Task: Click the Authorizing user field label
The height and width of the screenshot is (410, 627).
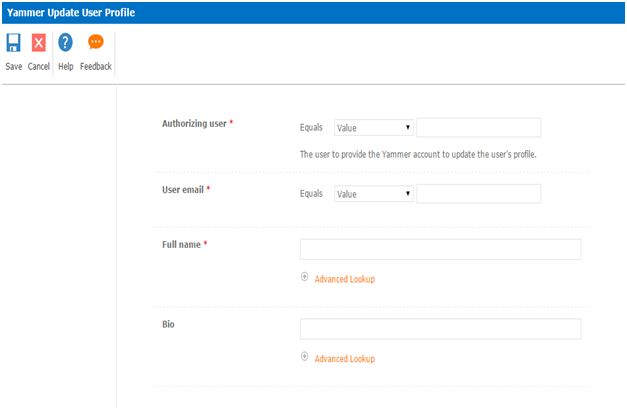Action: [194, 123]
